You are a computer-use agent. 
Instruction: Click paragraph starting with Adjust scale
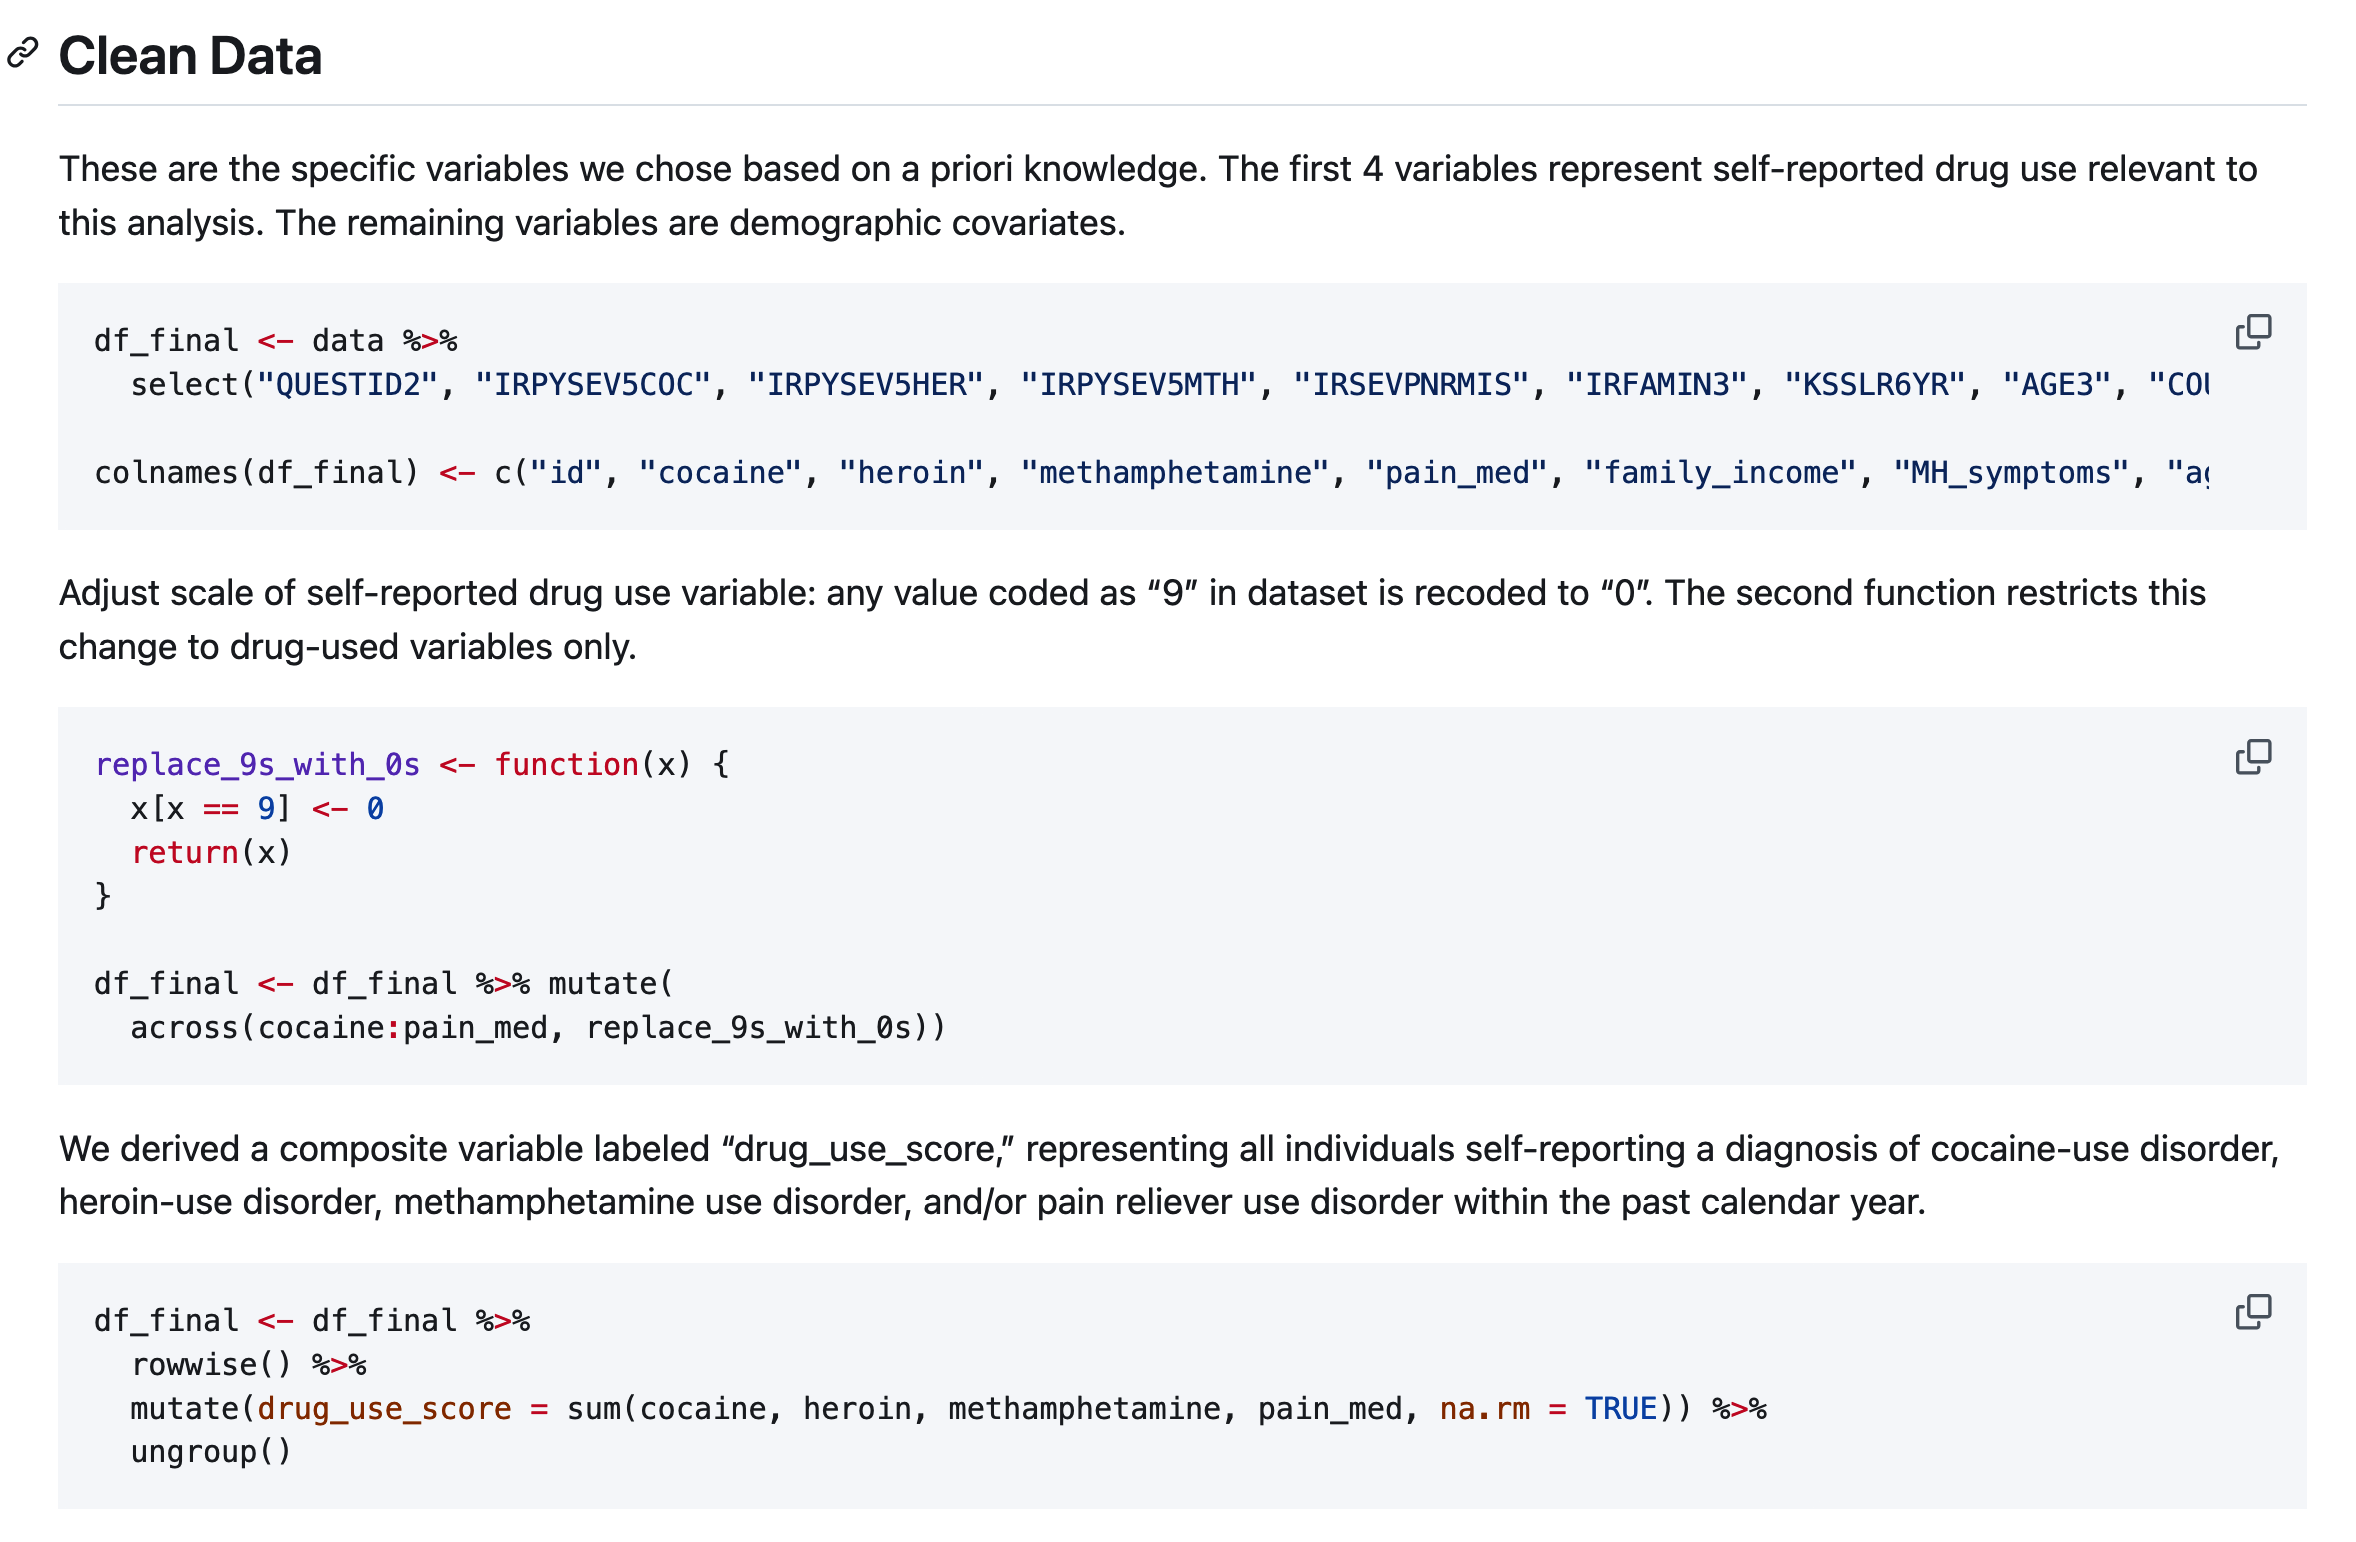pos(1130,620)
